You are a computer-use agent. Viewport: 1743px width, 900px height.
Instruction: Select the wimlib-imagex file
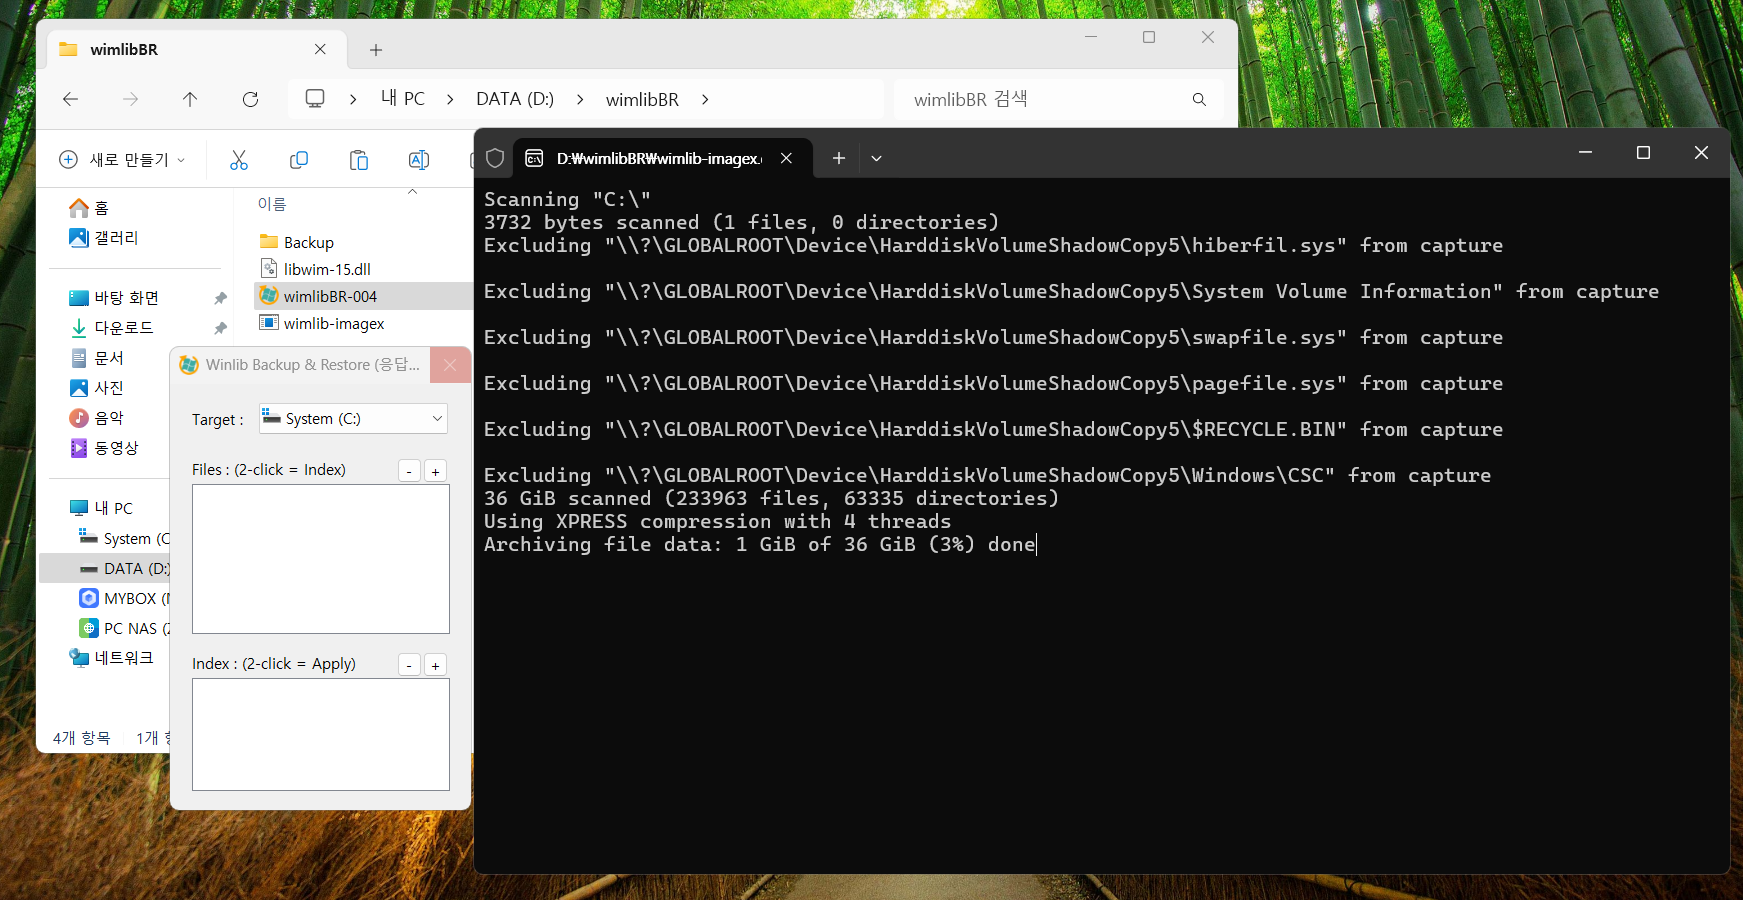(x=322, y=323)
